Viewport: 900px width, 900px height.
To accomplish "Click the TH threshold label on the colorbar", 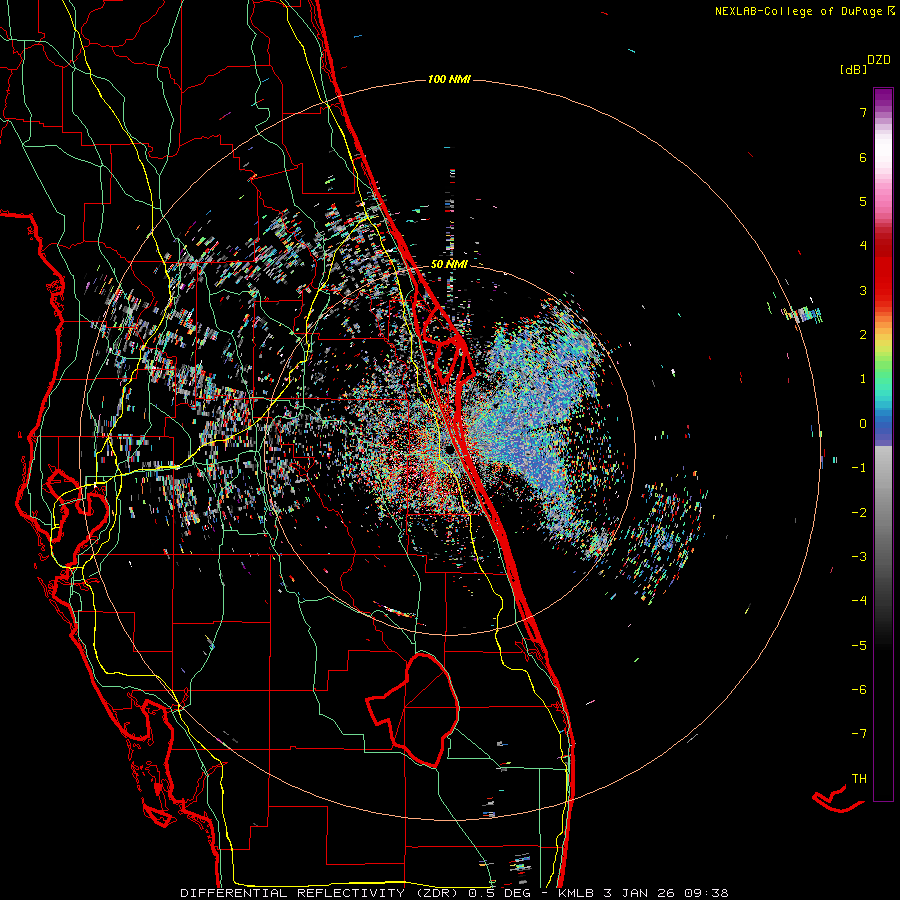I will pyautogui.click(x=859, y=779).
